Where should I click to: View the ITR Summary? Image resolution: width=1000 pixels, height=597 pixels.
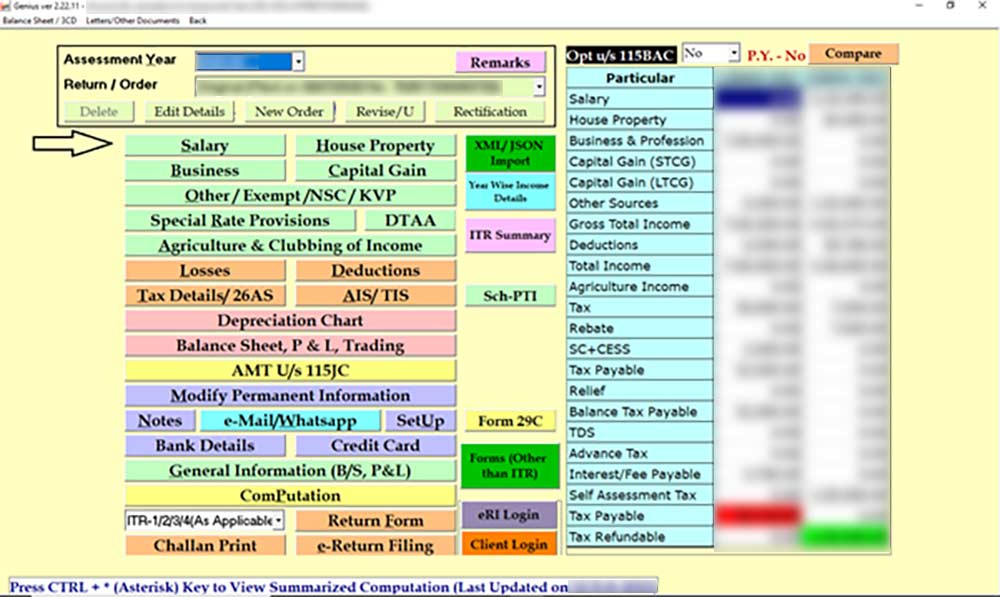pyautogui.click(x=509, y=236)
